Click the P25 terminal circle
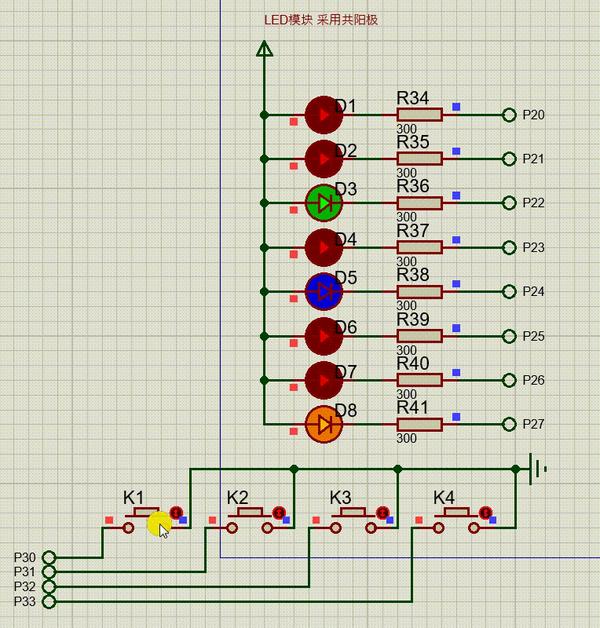The height and width of the screenshot is (628, 600). pos(509,336)
